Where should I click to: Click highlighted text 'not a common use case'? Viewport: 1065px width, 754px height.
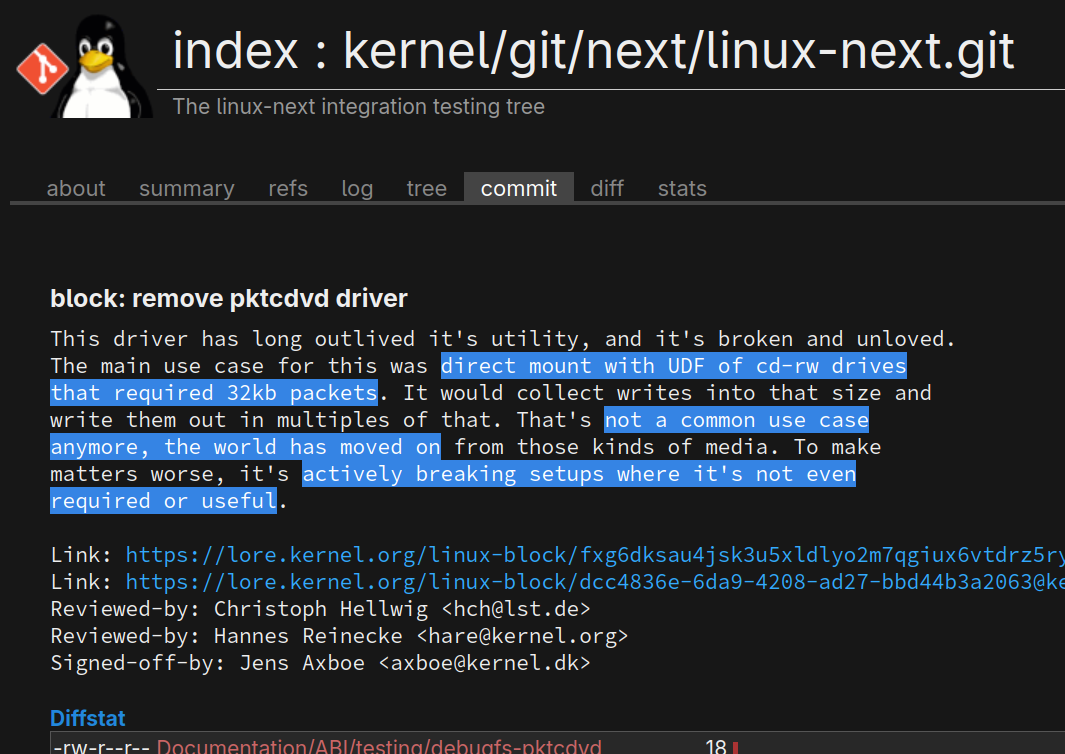click(x=737, y=420)
